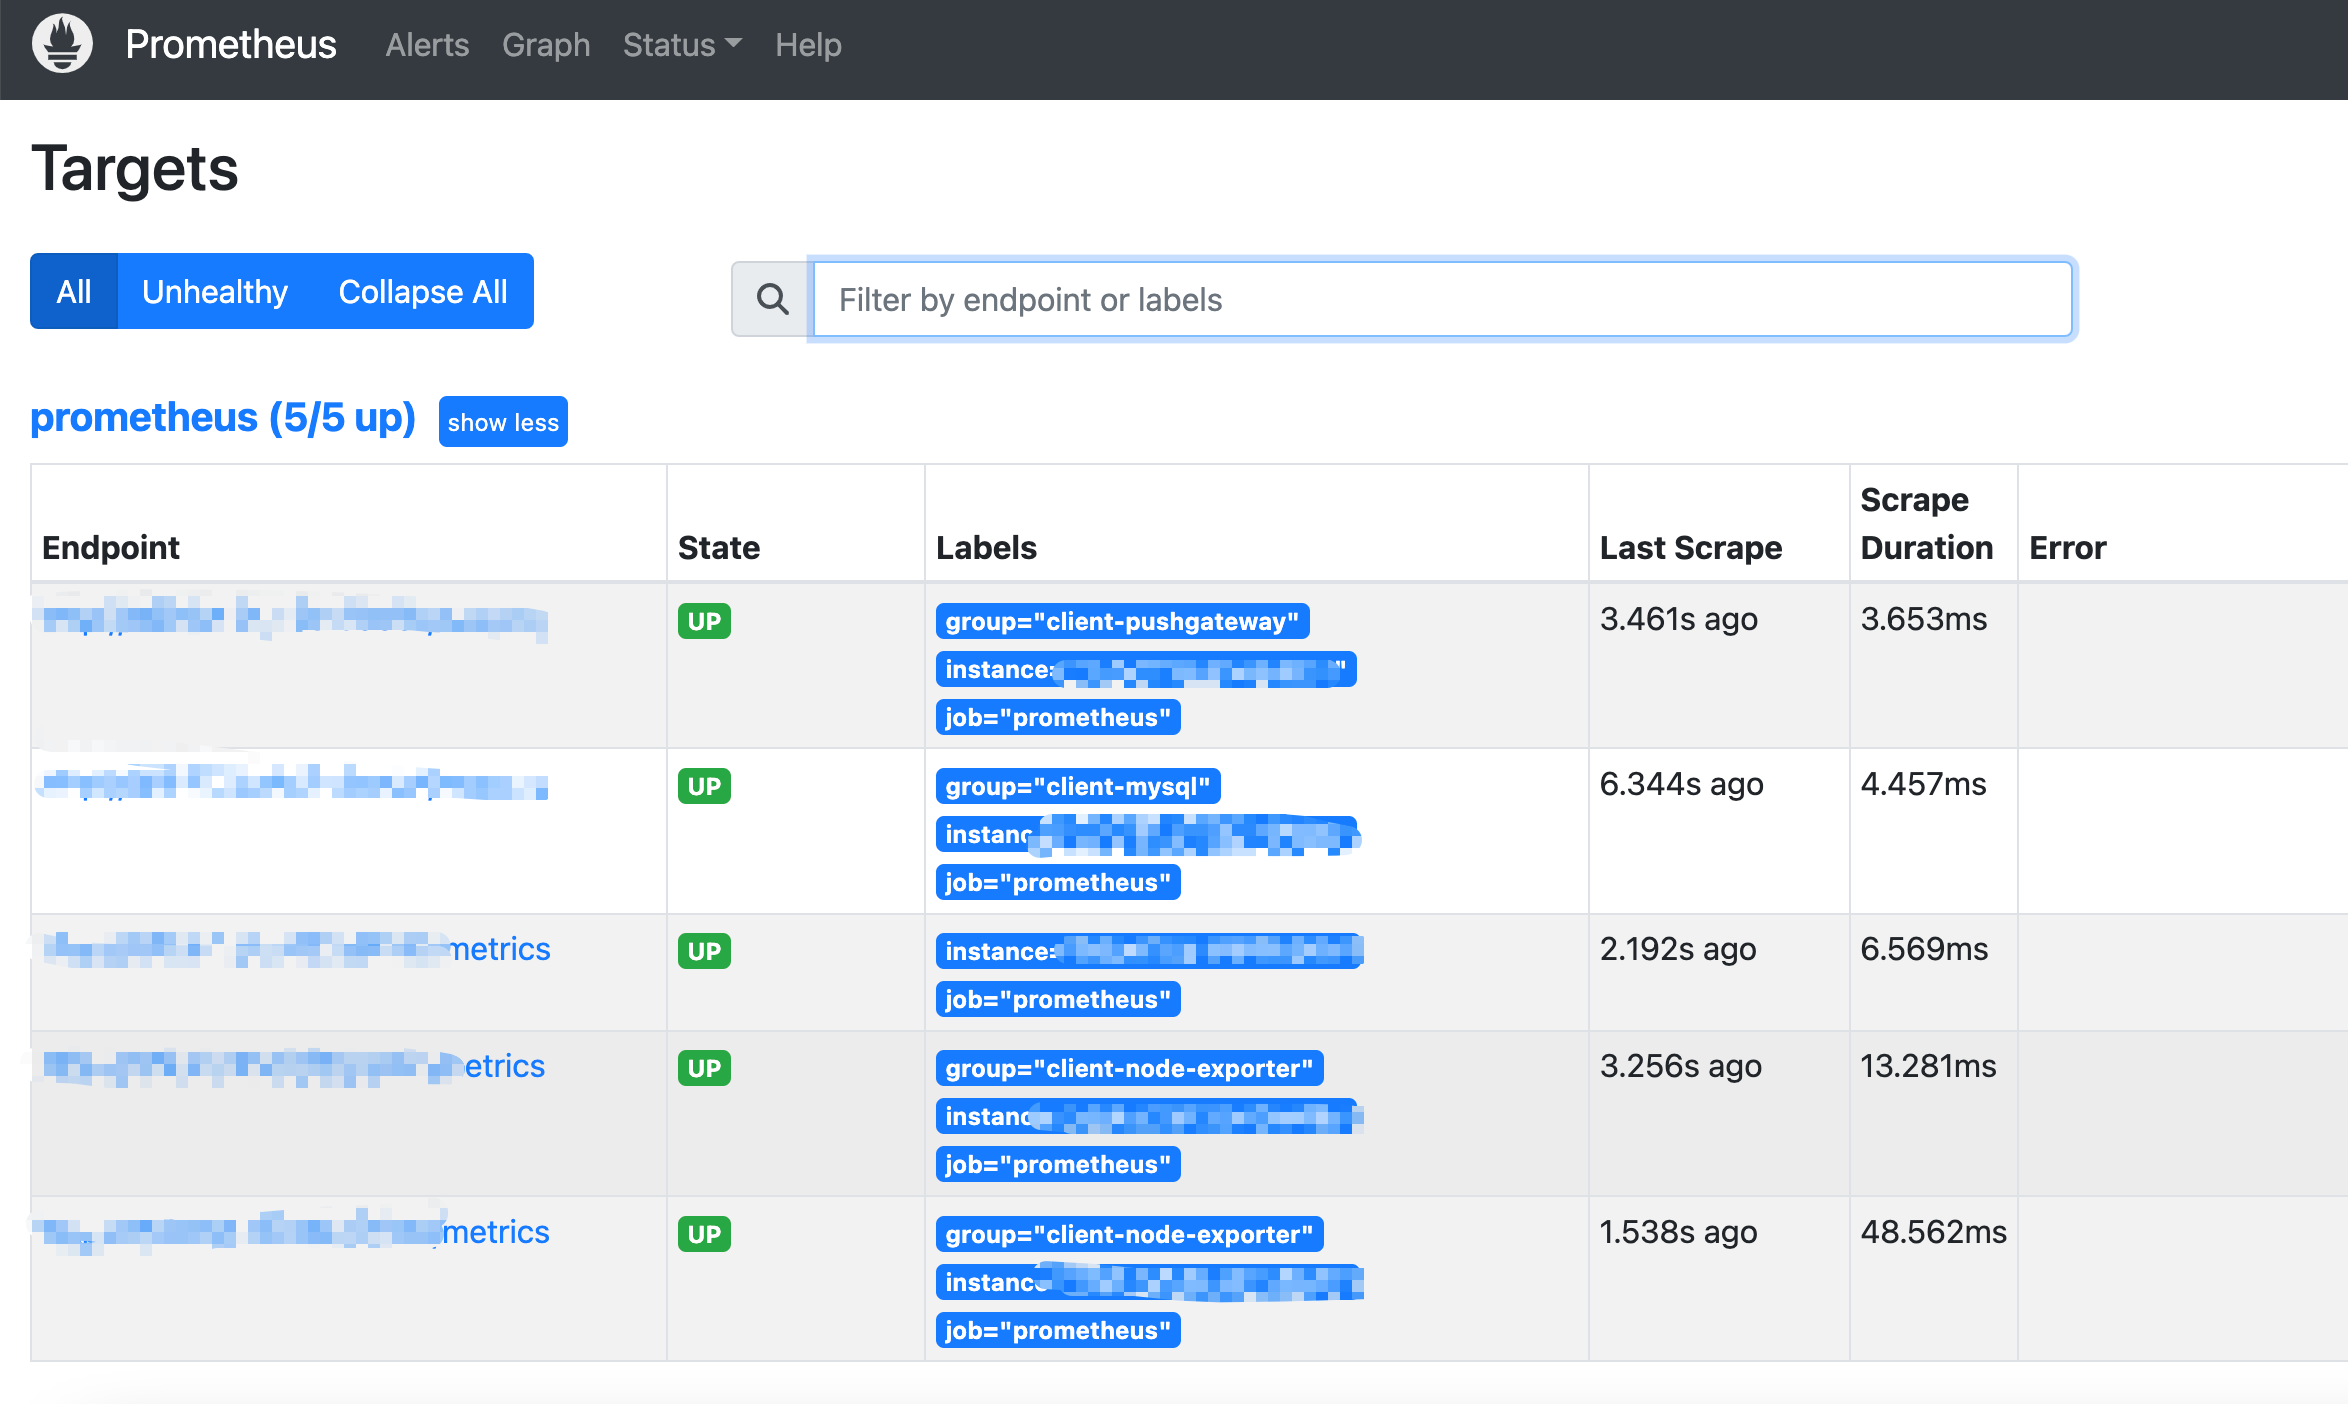Open the metrics endpoint link in 6.569ms row

click(x=499, y=949)
